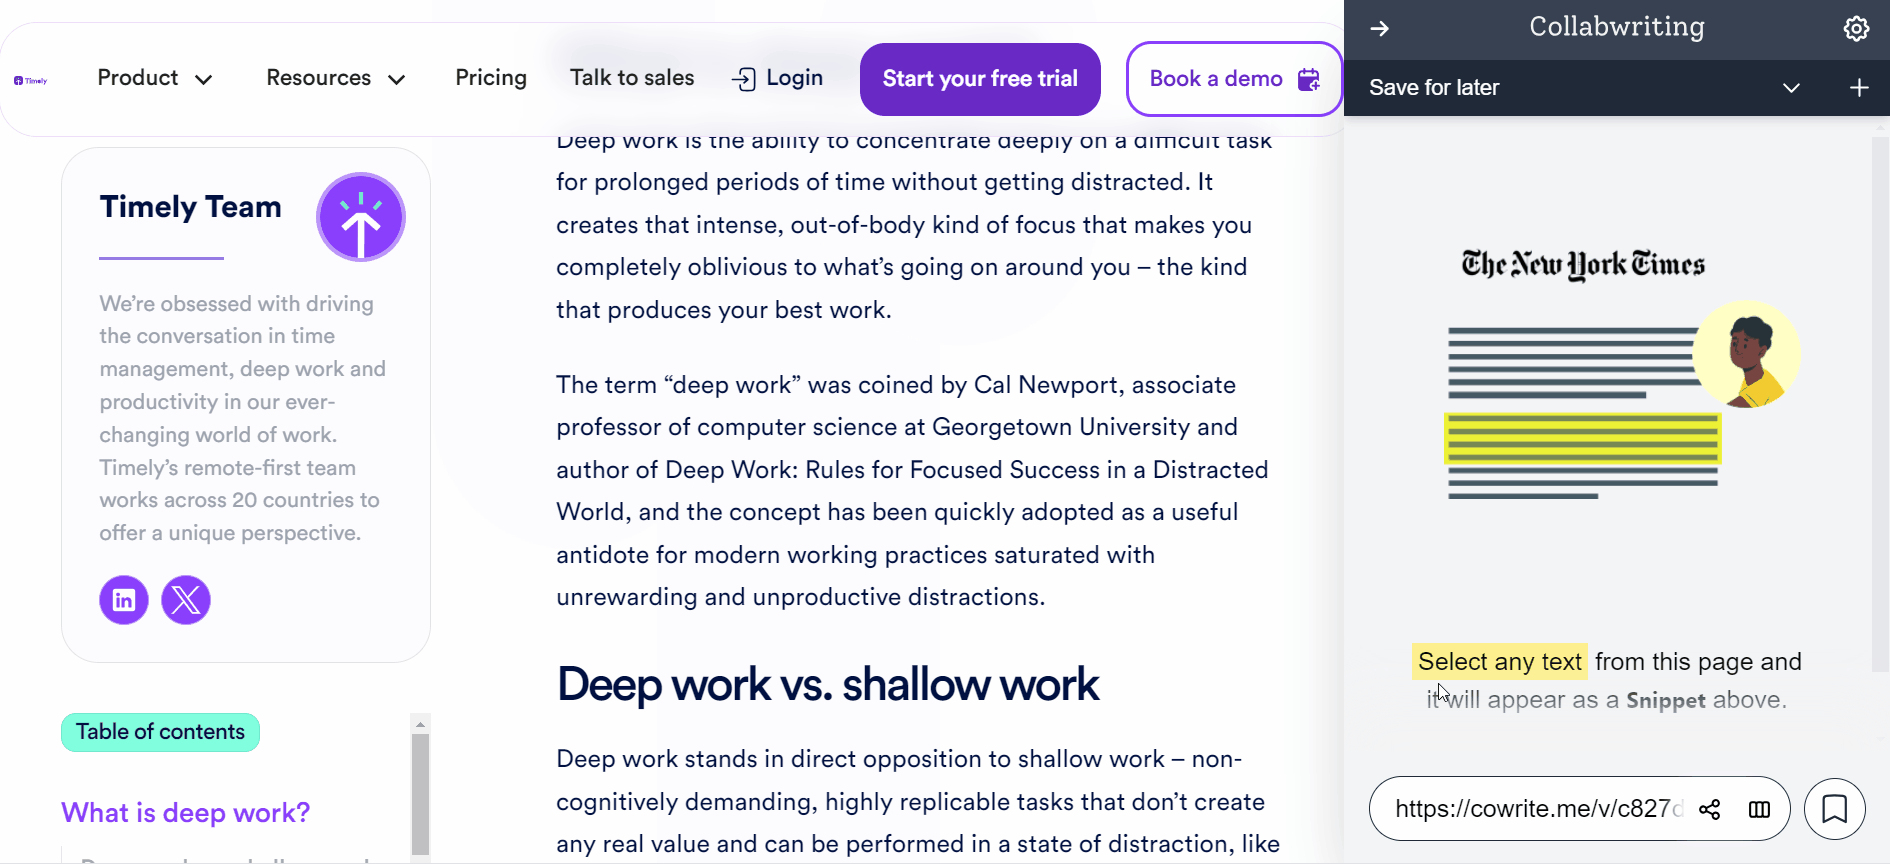Collapse the Collabwriting sidebar with arrow icon
This screenshot has width=1890, height=864.
click(x=1380, y=29)
